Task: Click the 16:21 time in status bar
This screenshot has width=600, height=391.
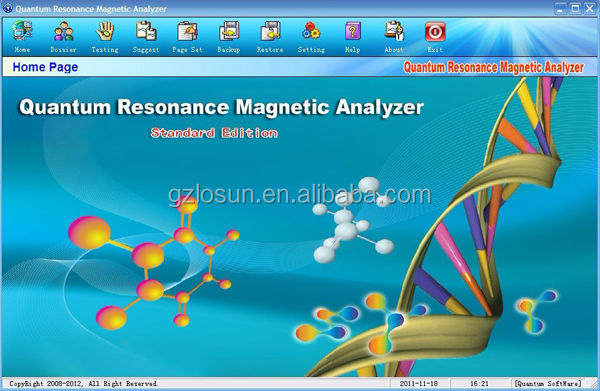Action: (479, 383)
